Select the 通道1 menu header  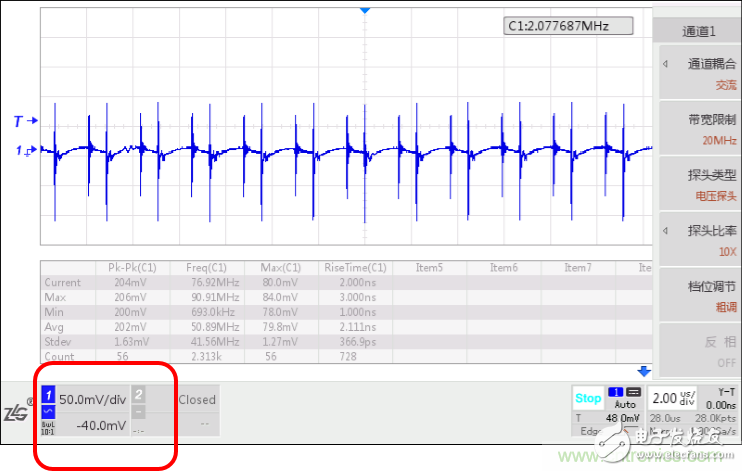(x=698, y=31)
